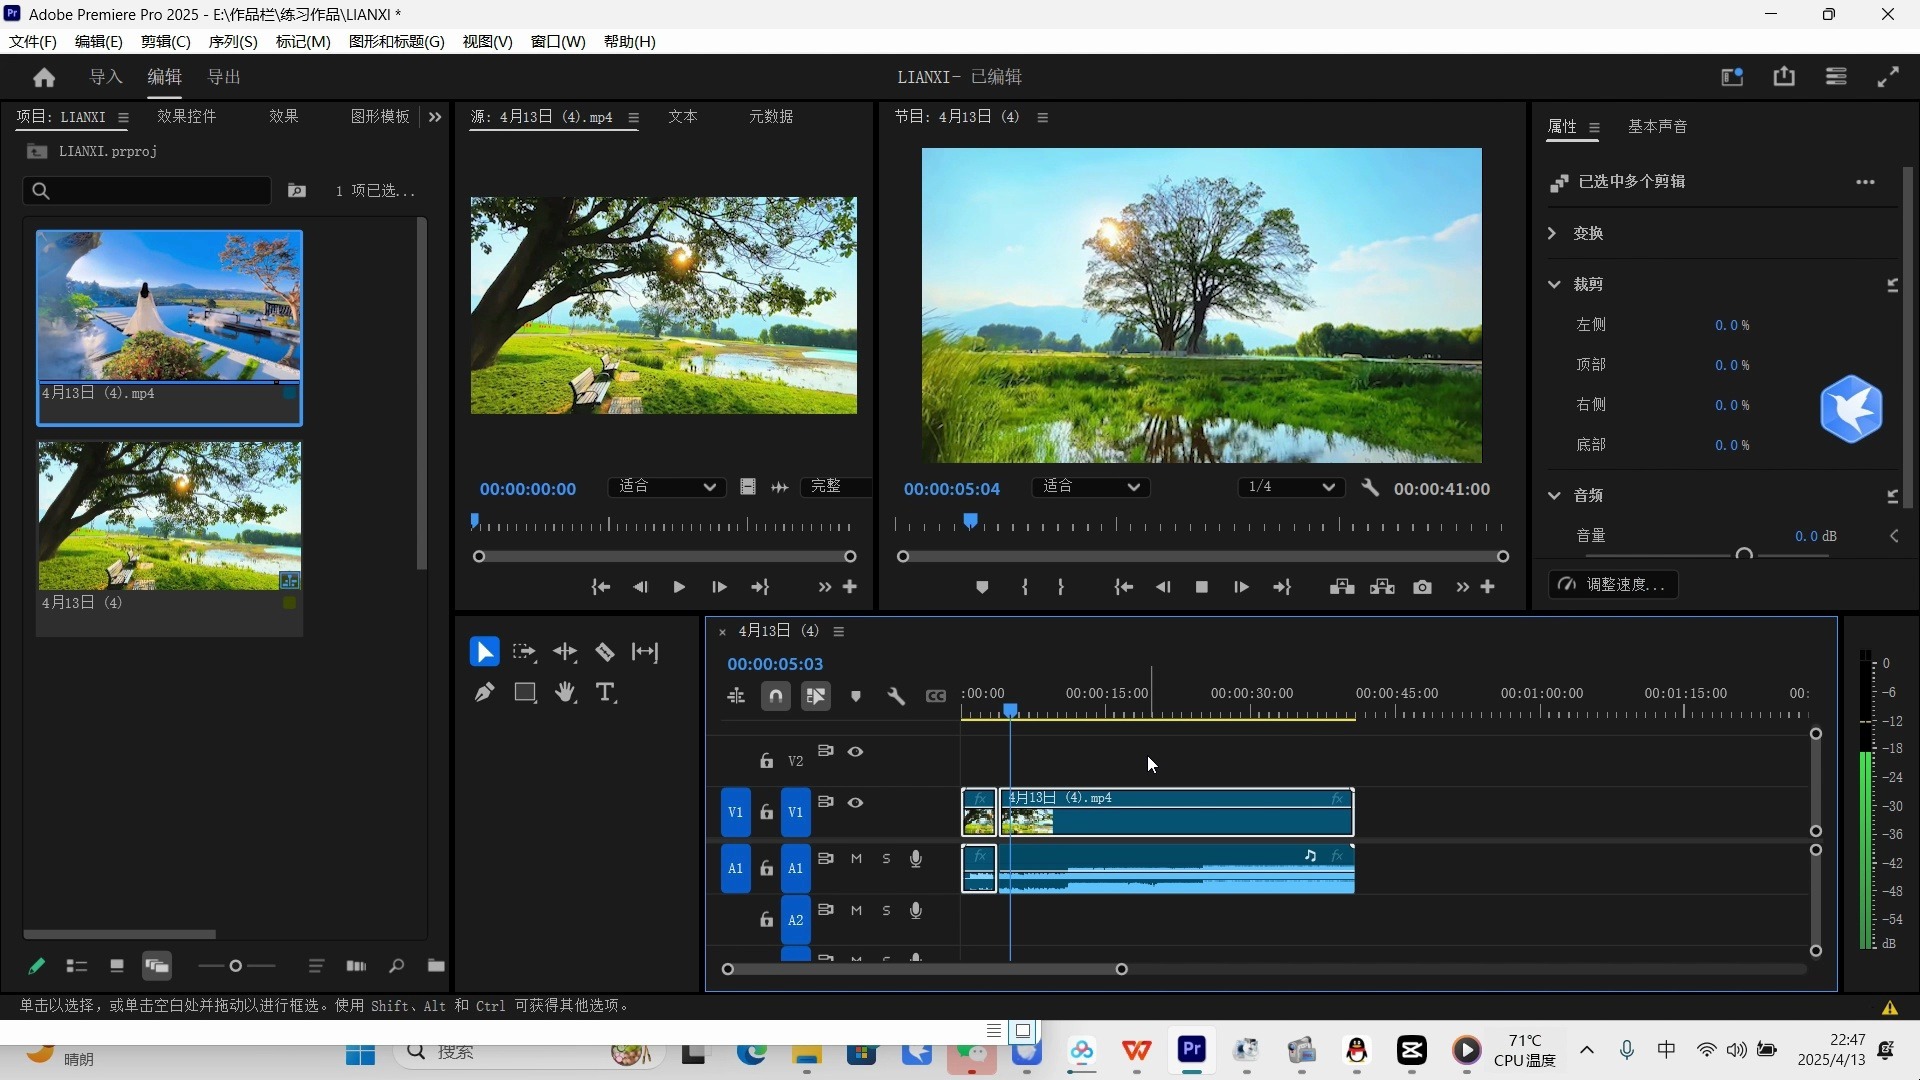Viewport: 1920px width, 1080px height.
Task: Toggle snap magnet in timeline
Action: pos(776,696)
